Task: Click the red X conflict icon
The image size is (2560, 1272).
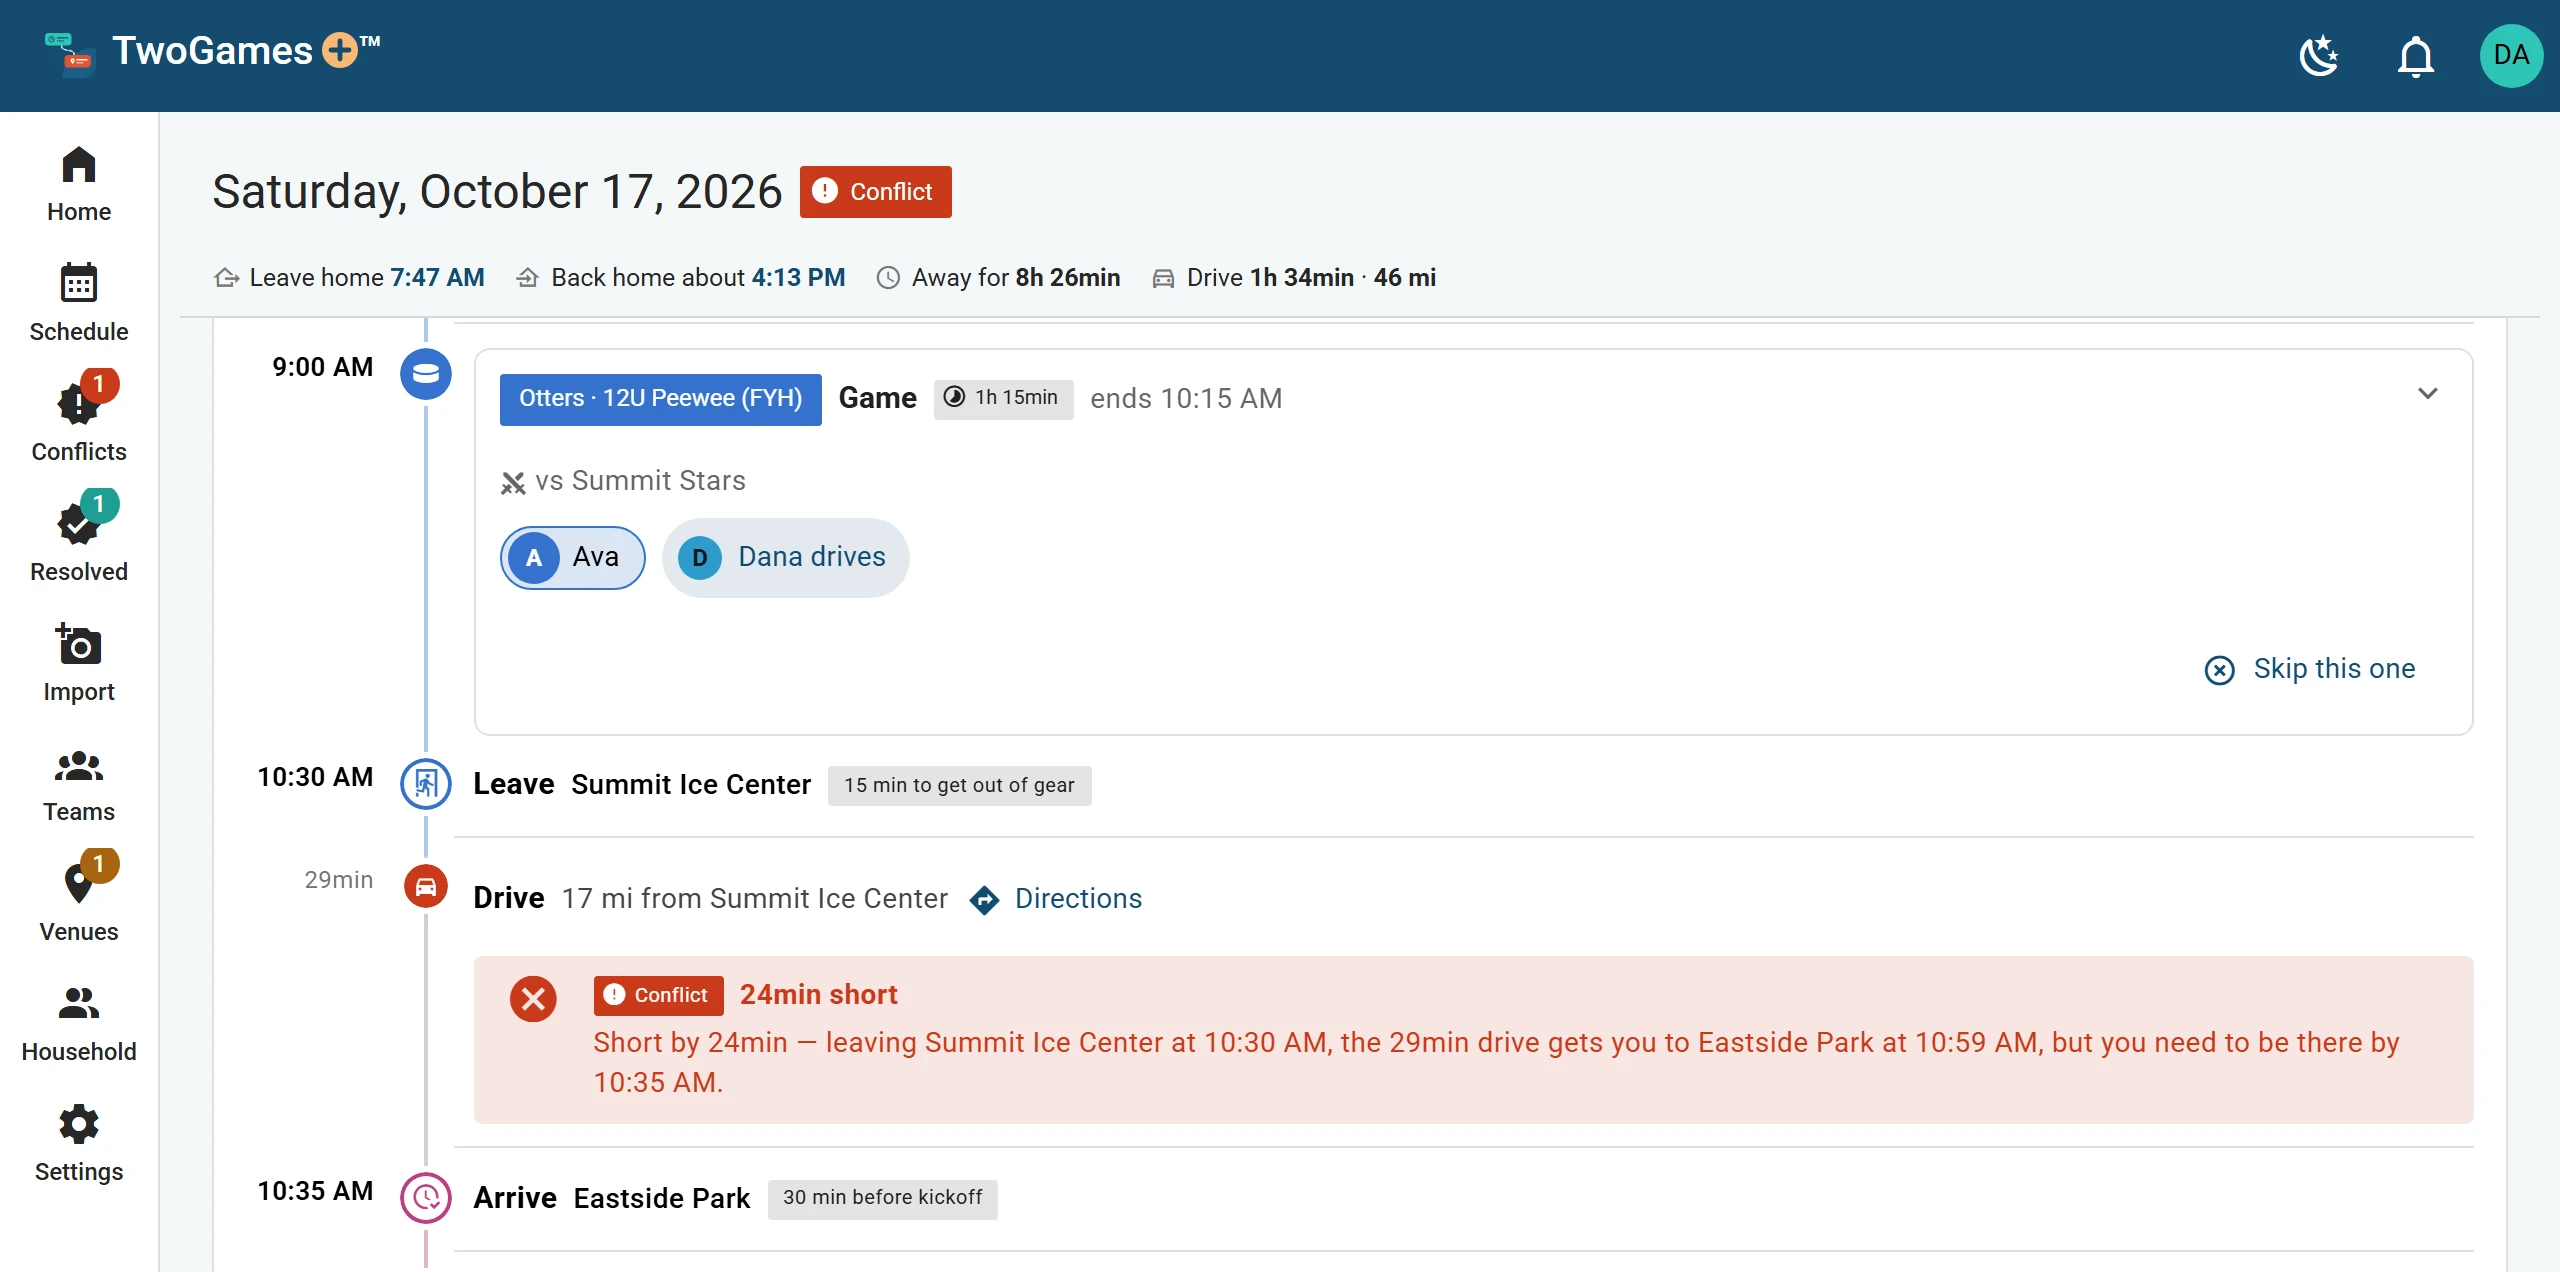Action: (x=533, y=999)
